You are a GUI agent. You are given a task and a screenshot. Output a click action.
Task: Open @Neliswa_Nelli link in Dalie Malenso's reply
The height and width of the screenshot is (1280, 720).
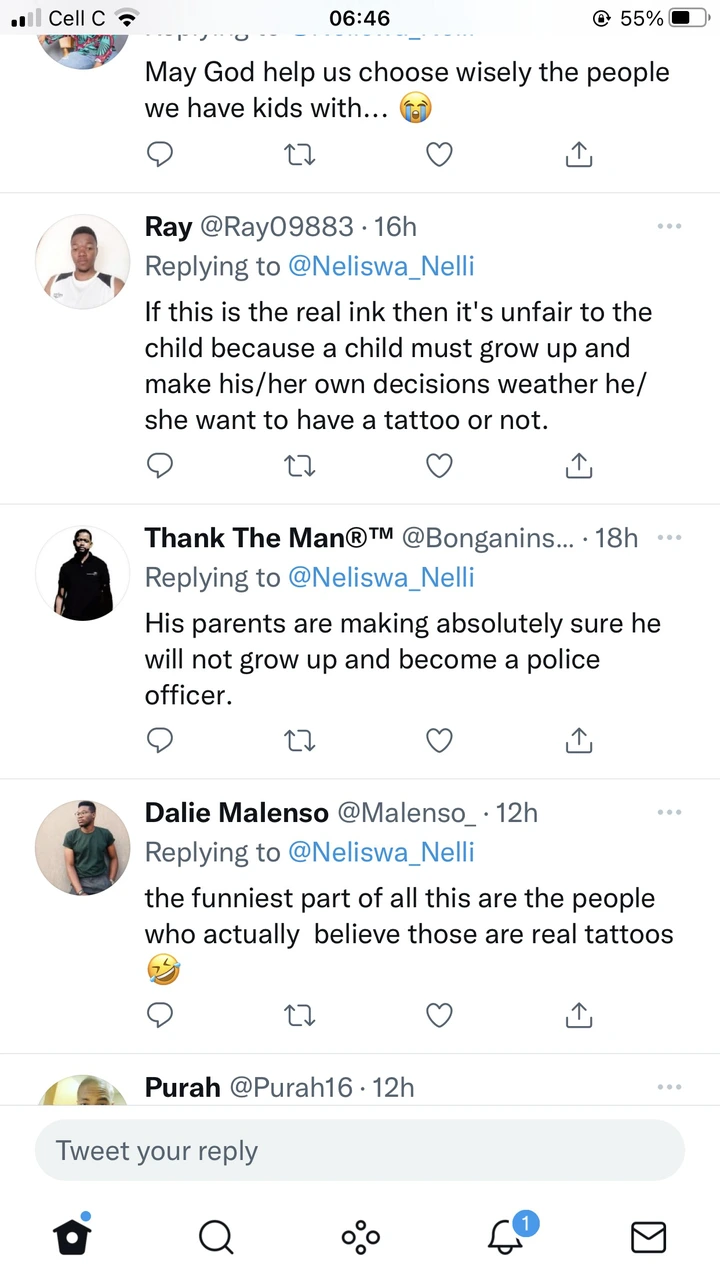tap(381, 852)
